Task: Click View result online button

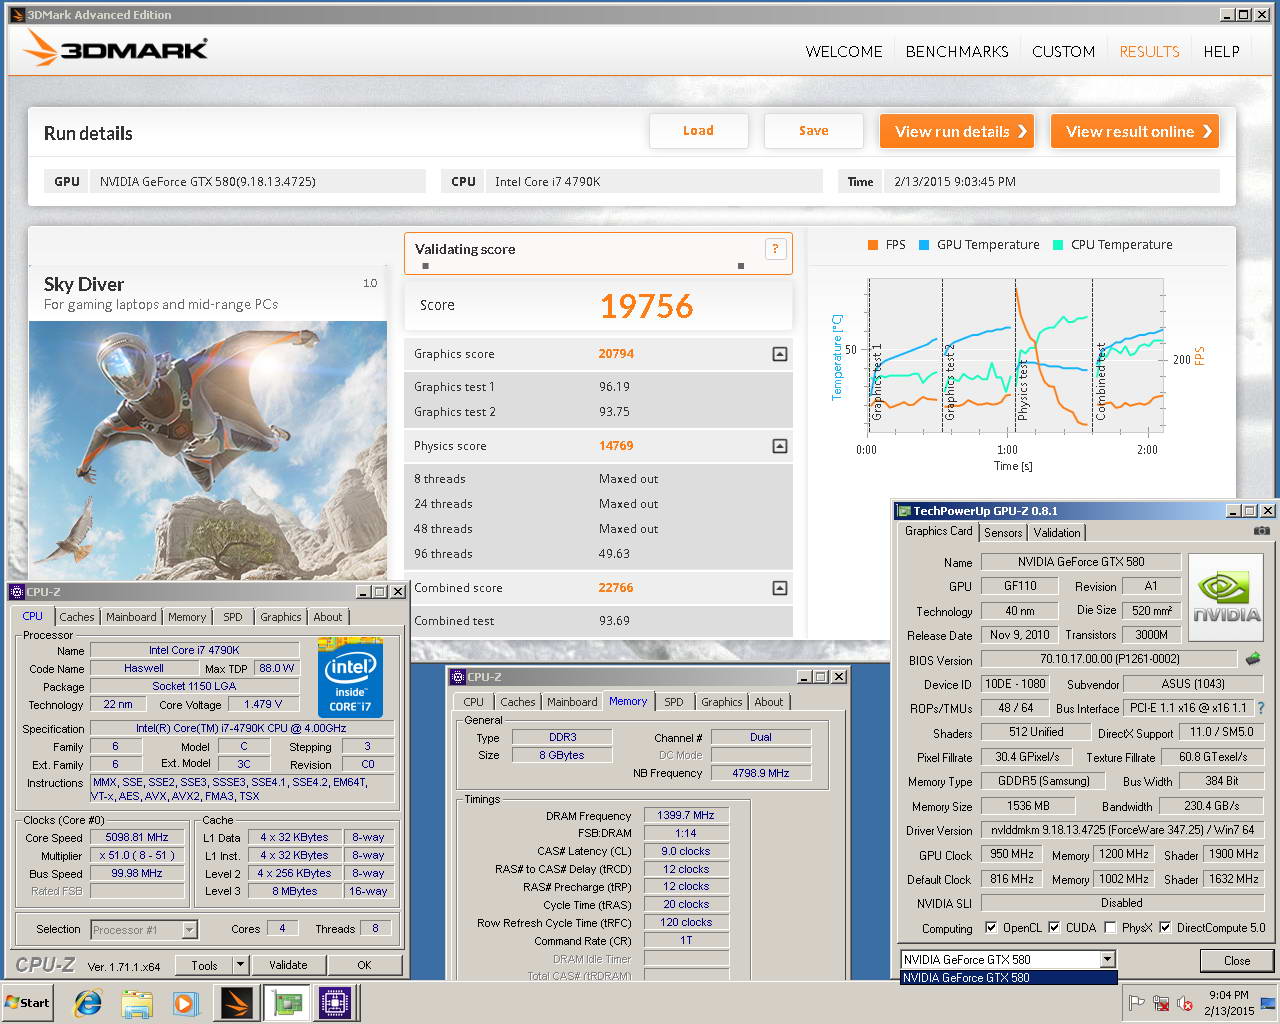Action: [x=1135, y=131]
